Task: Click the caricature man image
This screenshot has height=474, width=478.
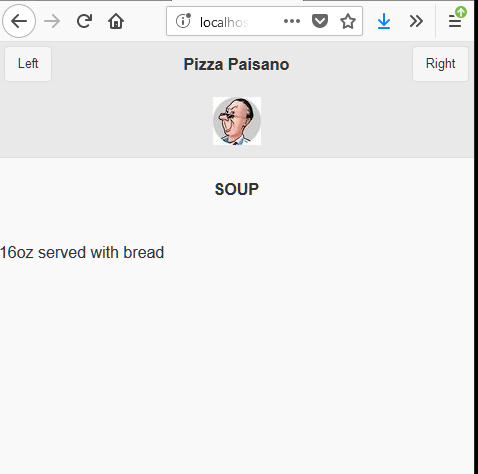Action: 237,121
